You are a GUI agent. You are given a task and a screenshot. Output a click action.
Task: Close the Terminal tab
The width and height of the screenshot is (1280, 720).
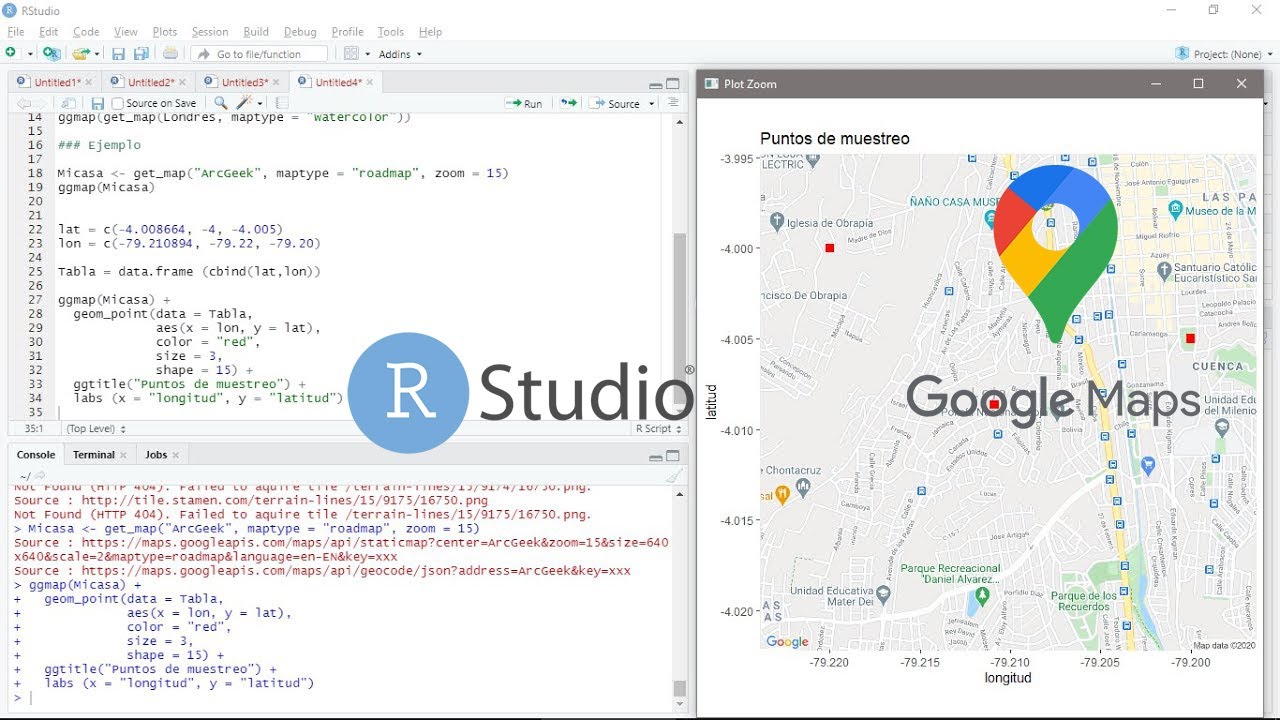pyautogui.click(x=123, y=455)
